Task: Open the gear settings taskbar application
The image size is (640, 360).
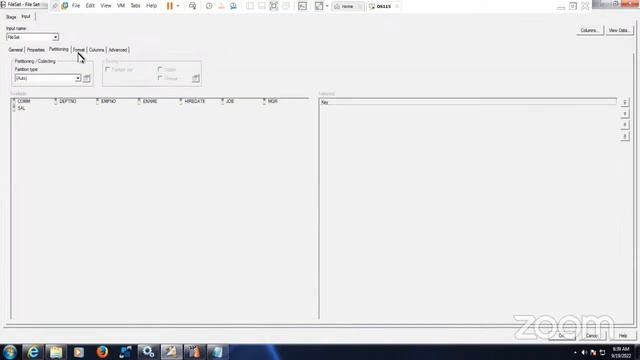Action: [148, 352]
